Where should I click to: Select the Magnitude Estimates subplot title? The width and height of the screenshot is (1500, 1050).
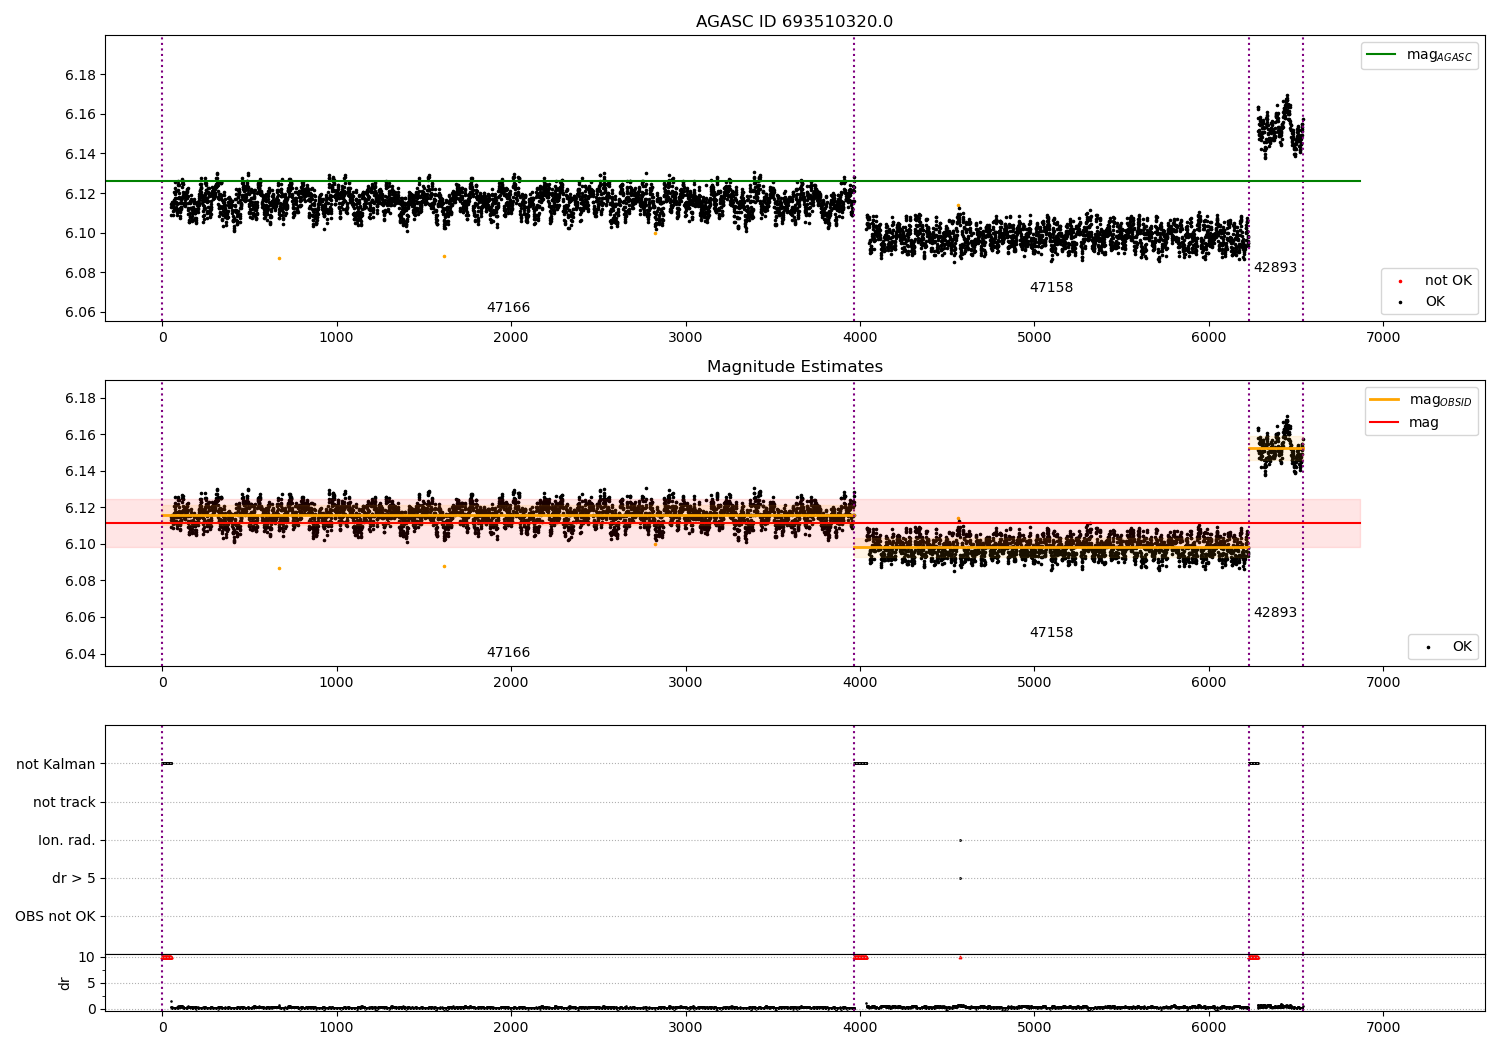(x=794, y=367)
